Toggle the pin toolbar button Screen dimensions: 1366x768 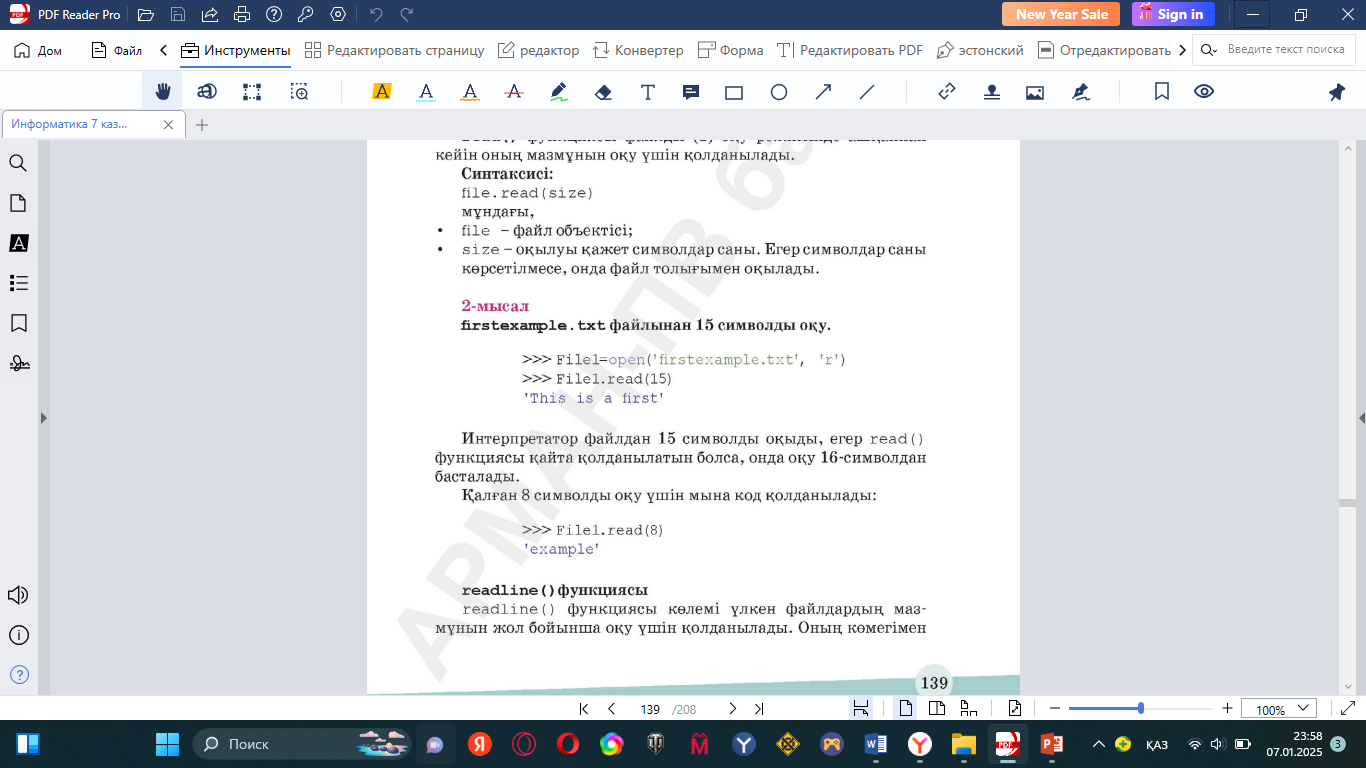click(x=1337, y=92)
